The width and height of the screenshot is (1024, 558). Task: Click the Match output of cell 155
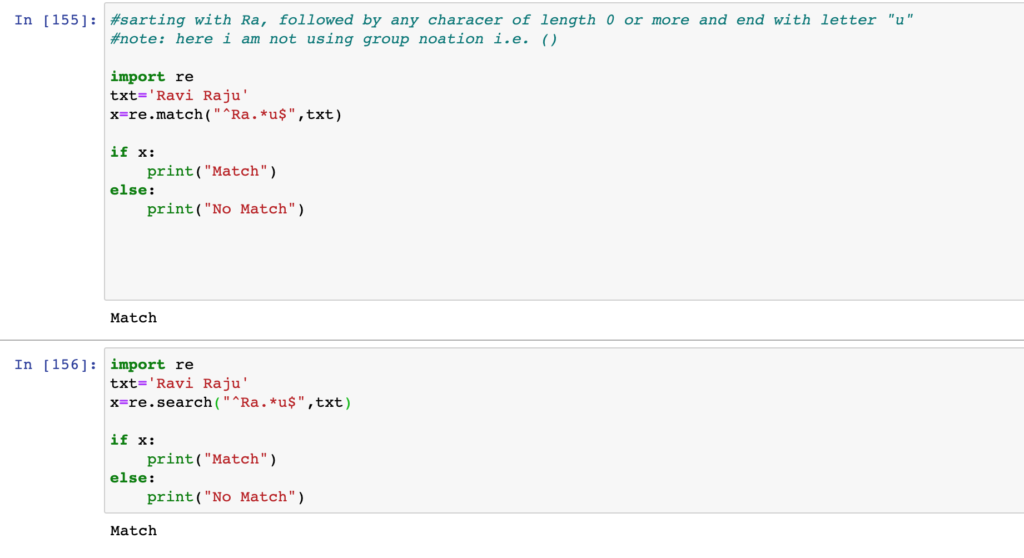(133, 318)
